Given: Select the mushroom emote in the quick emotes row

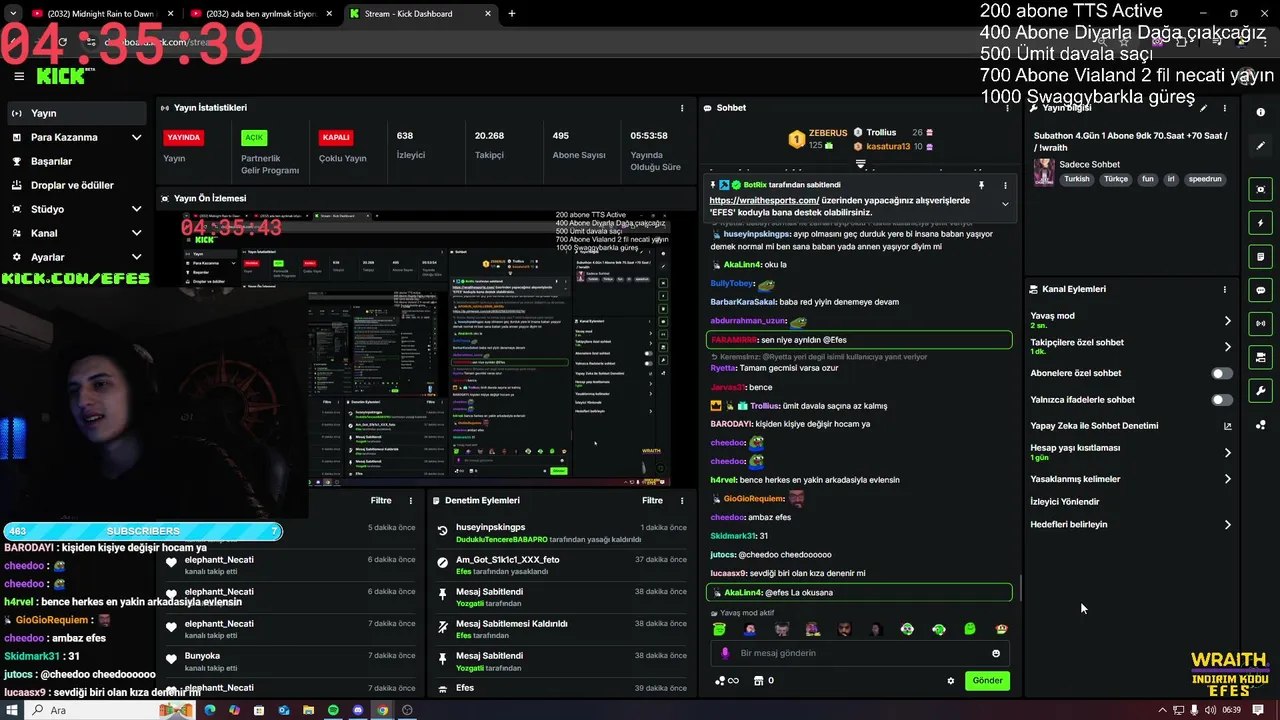Looking at the screenshot, I should [x=1001, y=629].
